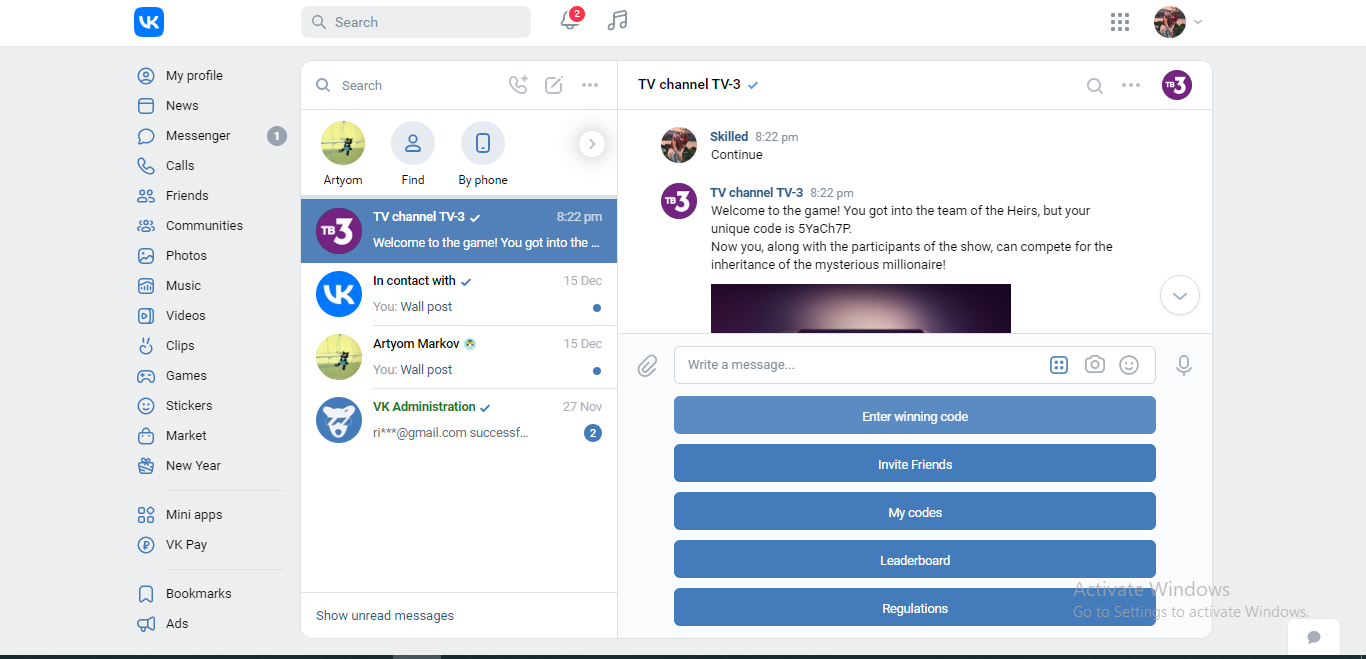1366x659 pixels.
Task: Search within the TV-3 conversation
Action: point(1095,86)
